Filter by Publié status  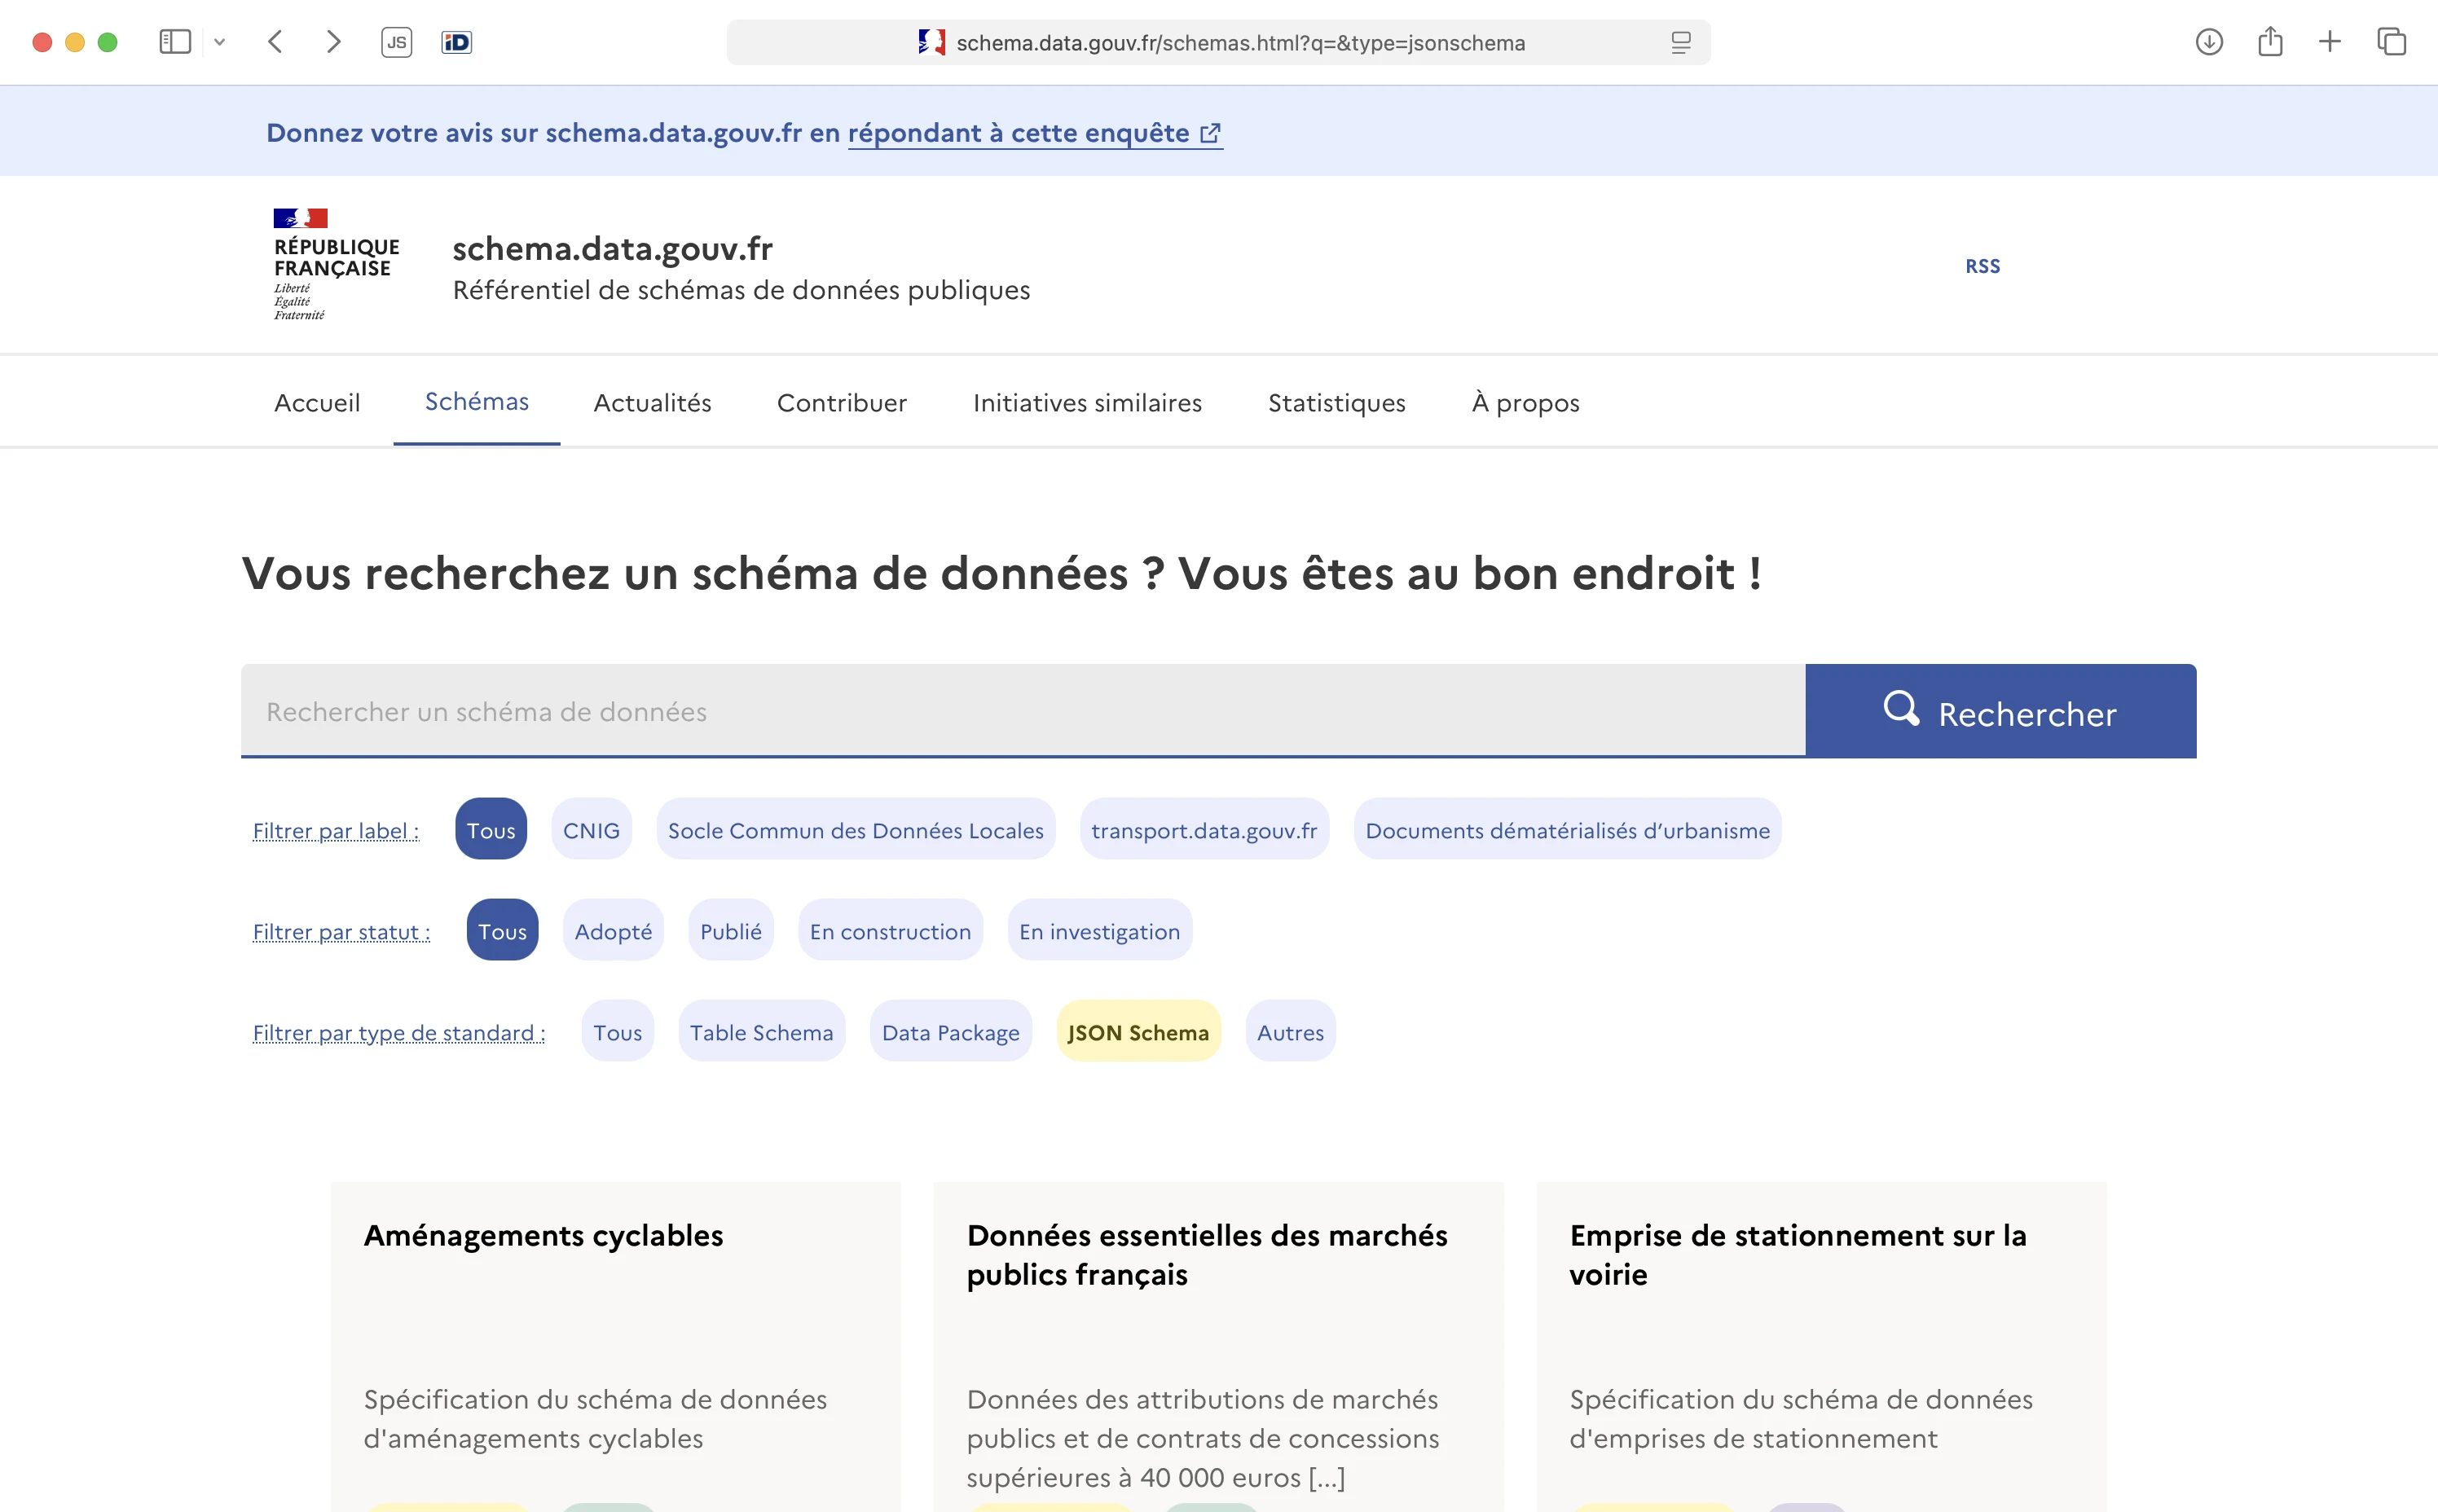coord(731,930)
